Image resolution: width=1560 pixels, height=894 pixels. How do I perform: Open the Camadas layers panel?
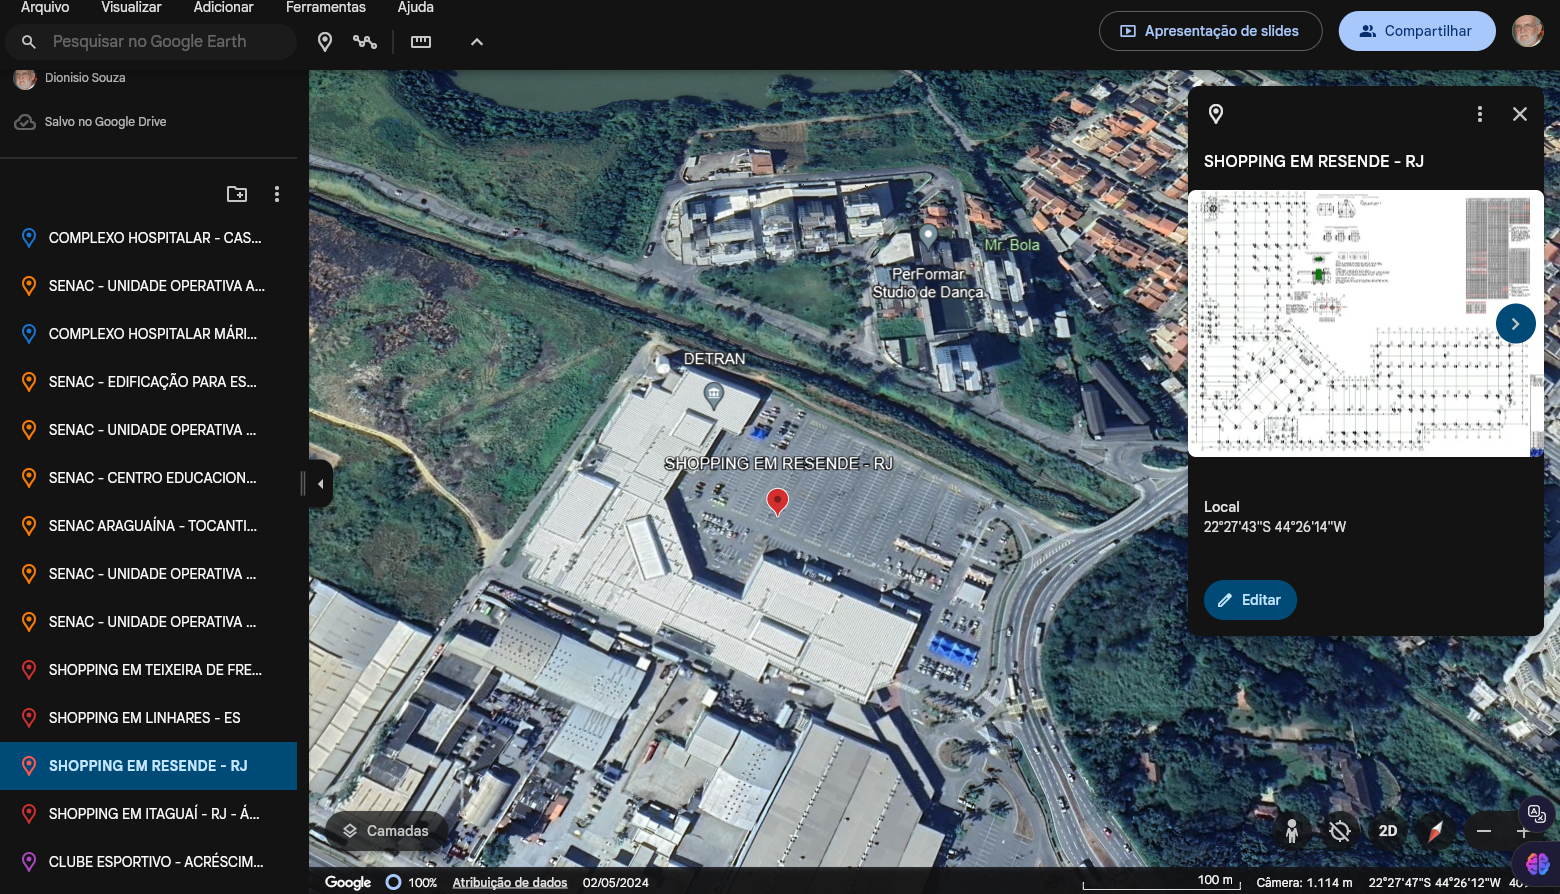click(x=386, y=830)
